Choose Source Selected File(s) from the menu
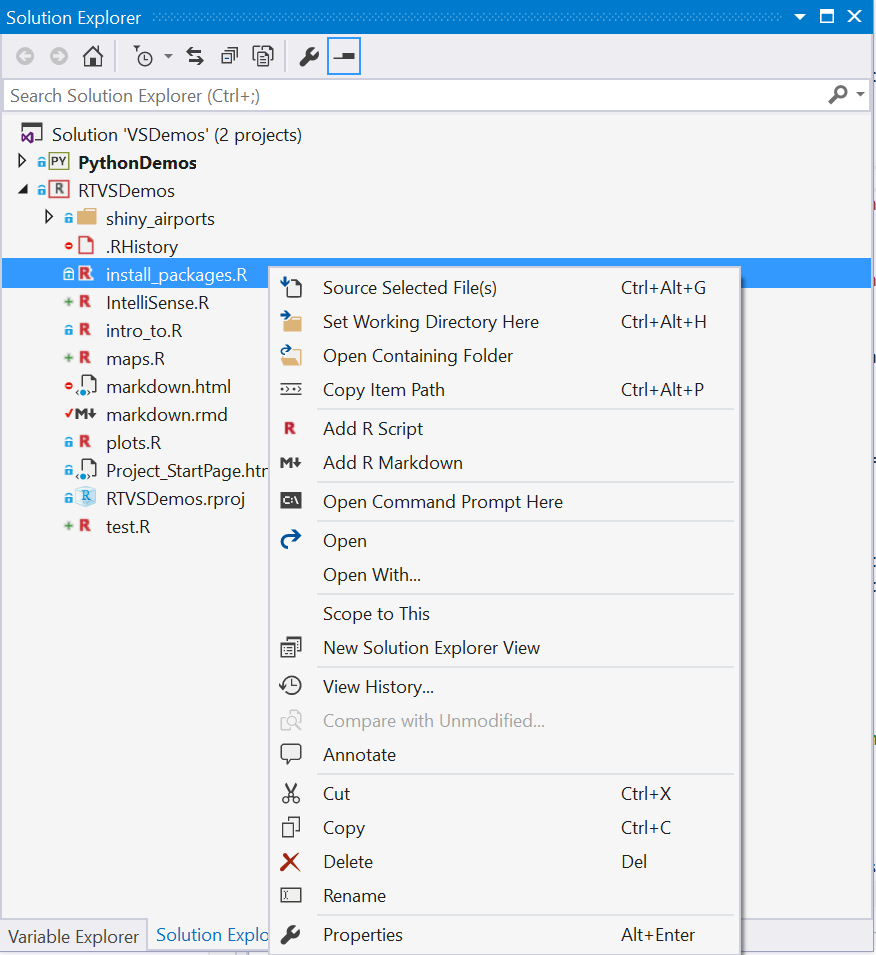876x955 pixels. (504, 287)
